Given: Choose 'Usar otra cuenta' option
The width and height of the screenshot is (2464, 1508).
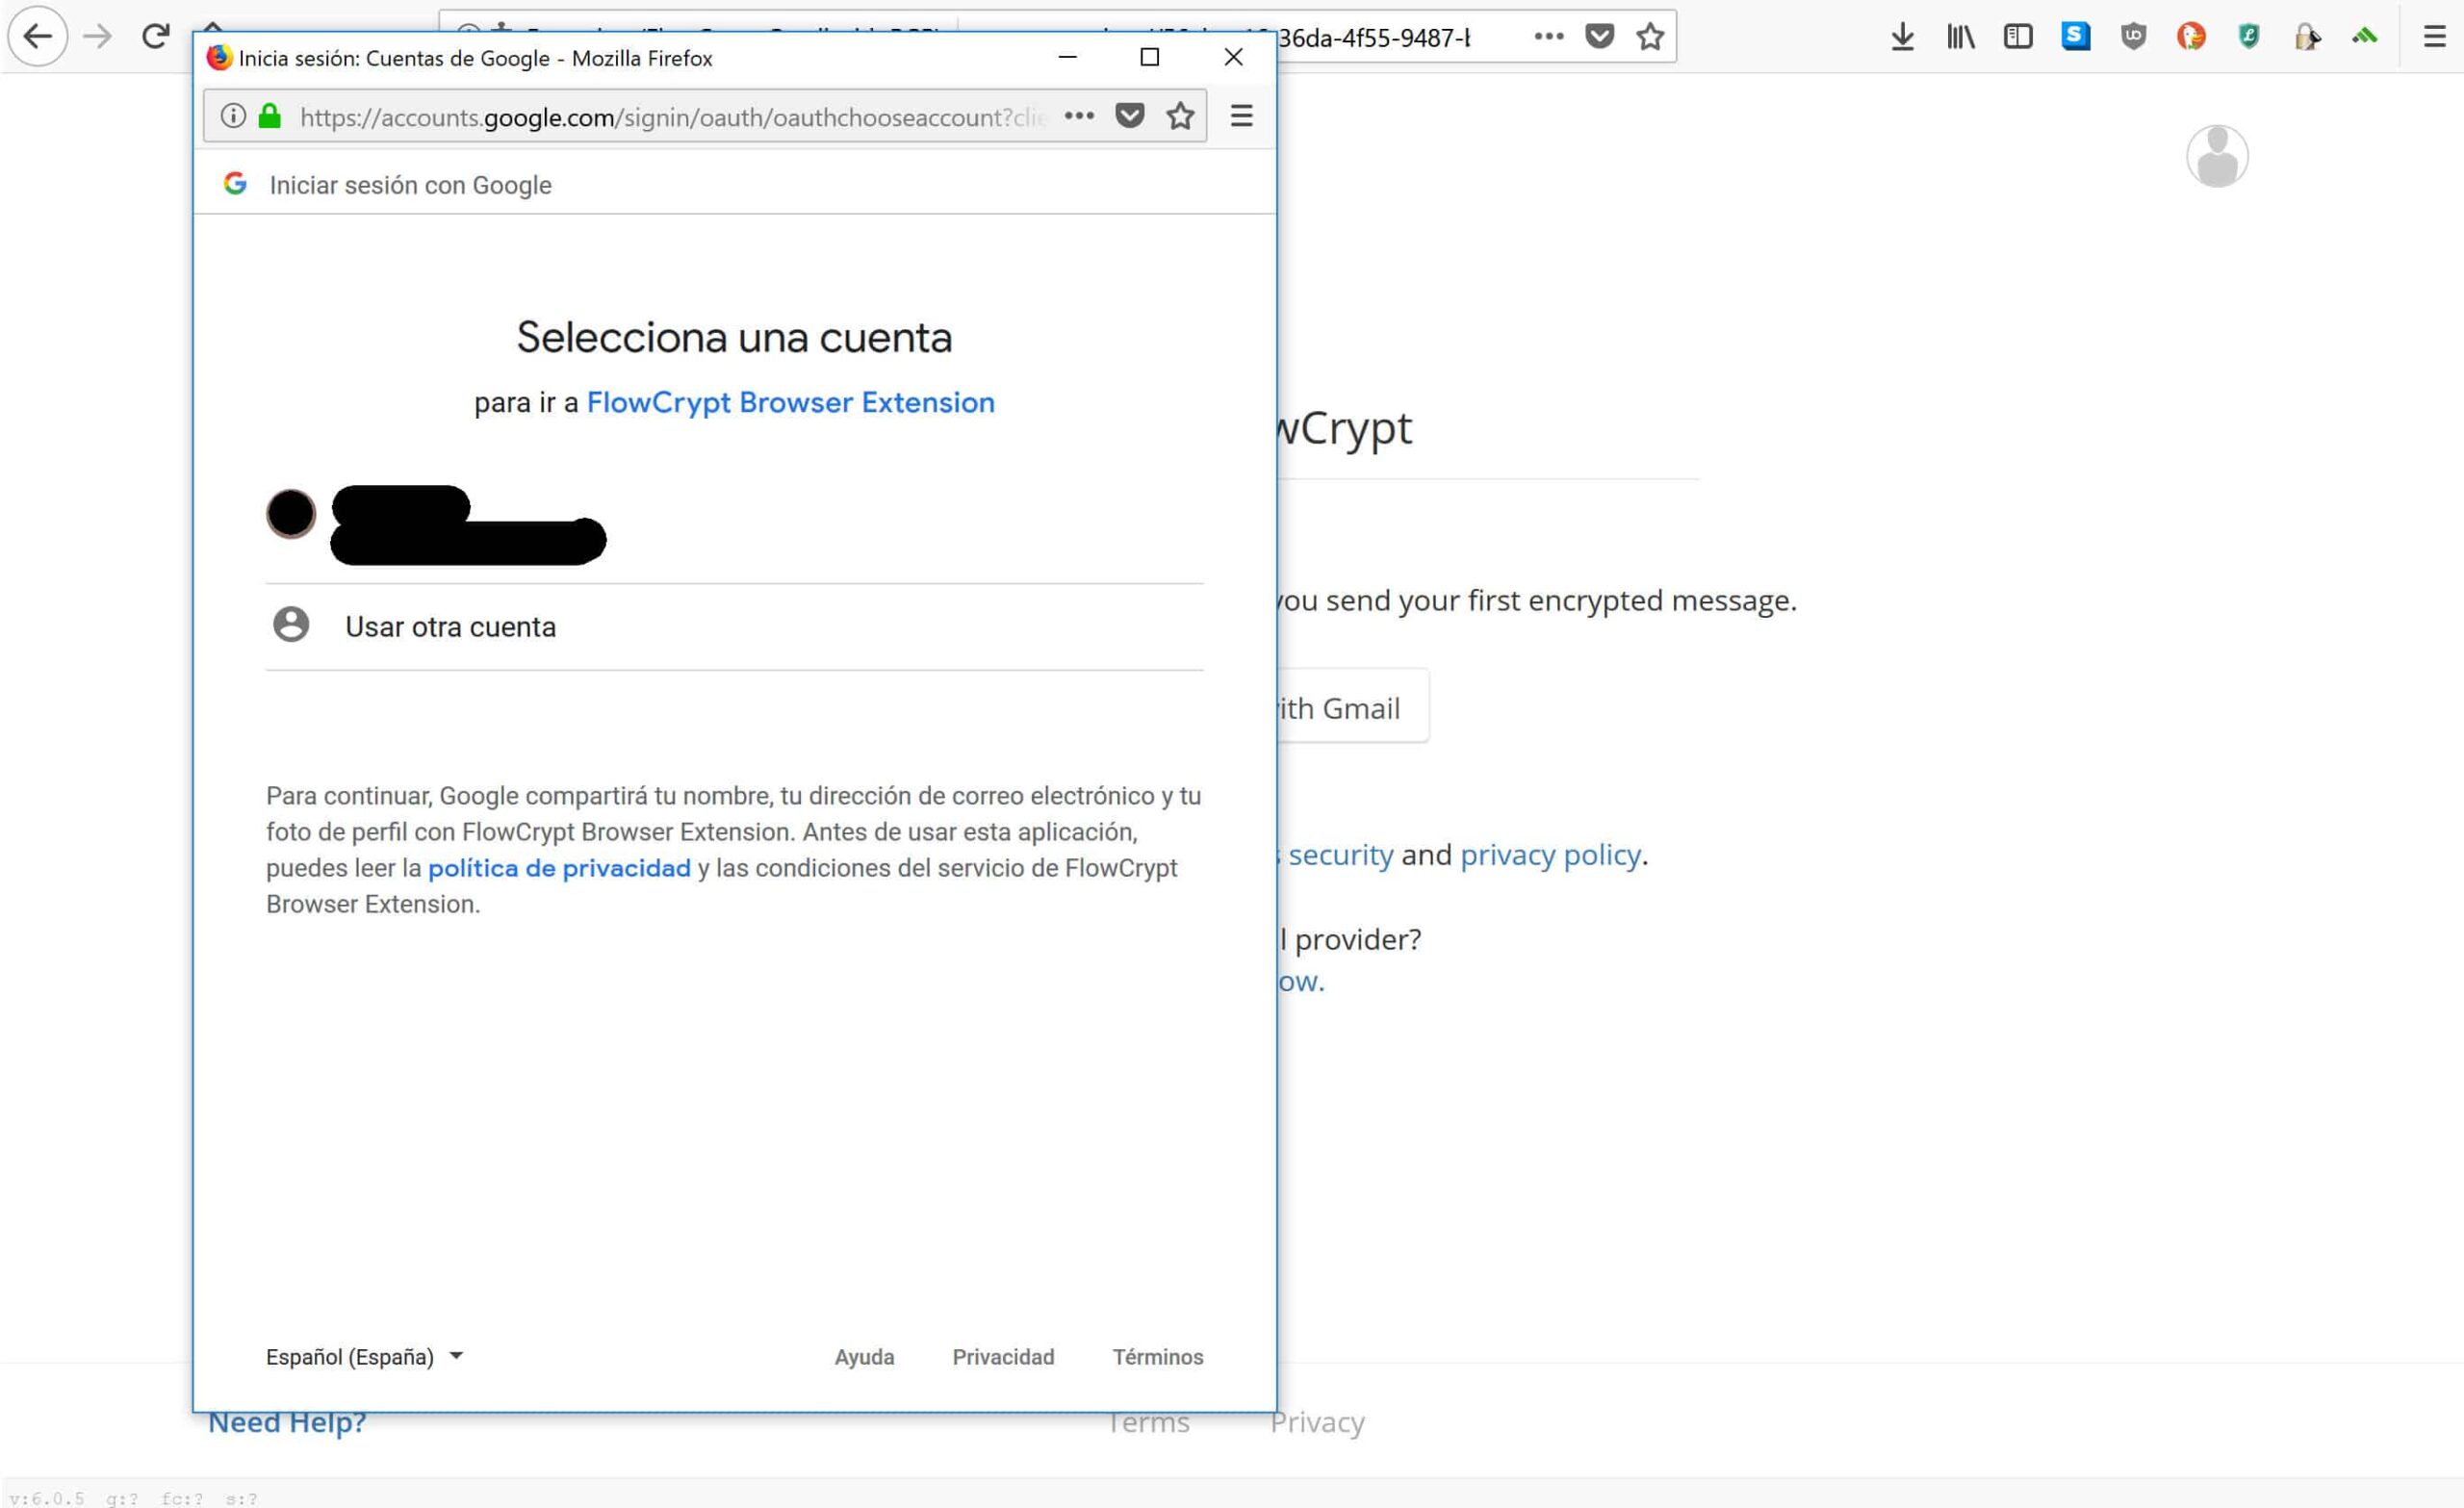Looking at the screenshot, I should coord(734,627).
